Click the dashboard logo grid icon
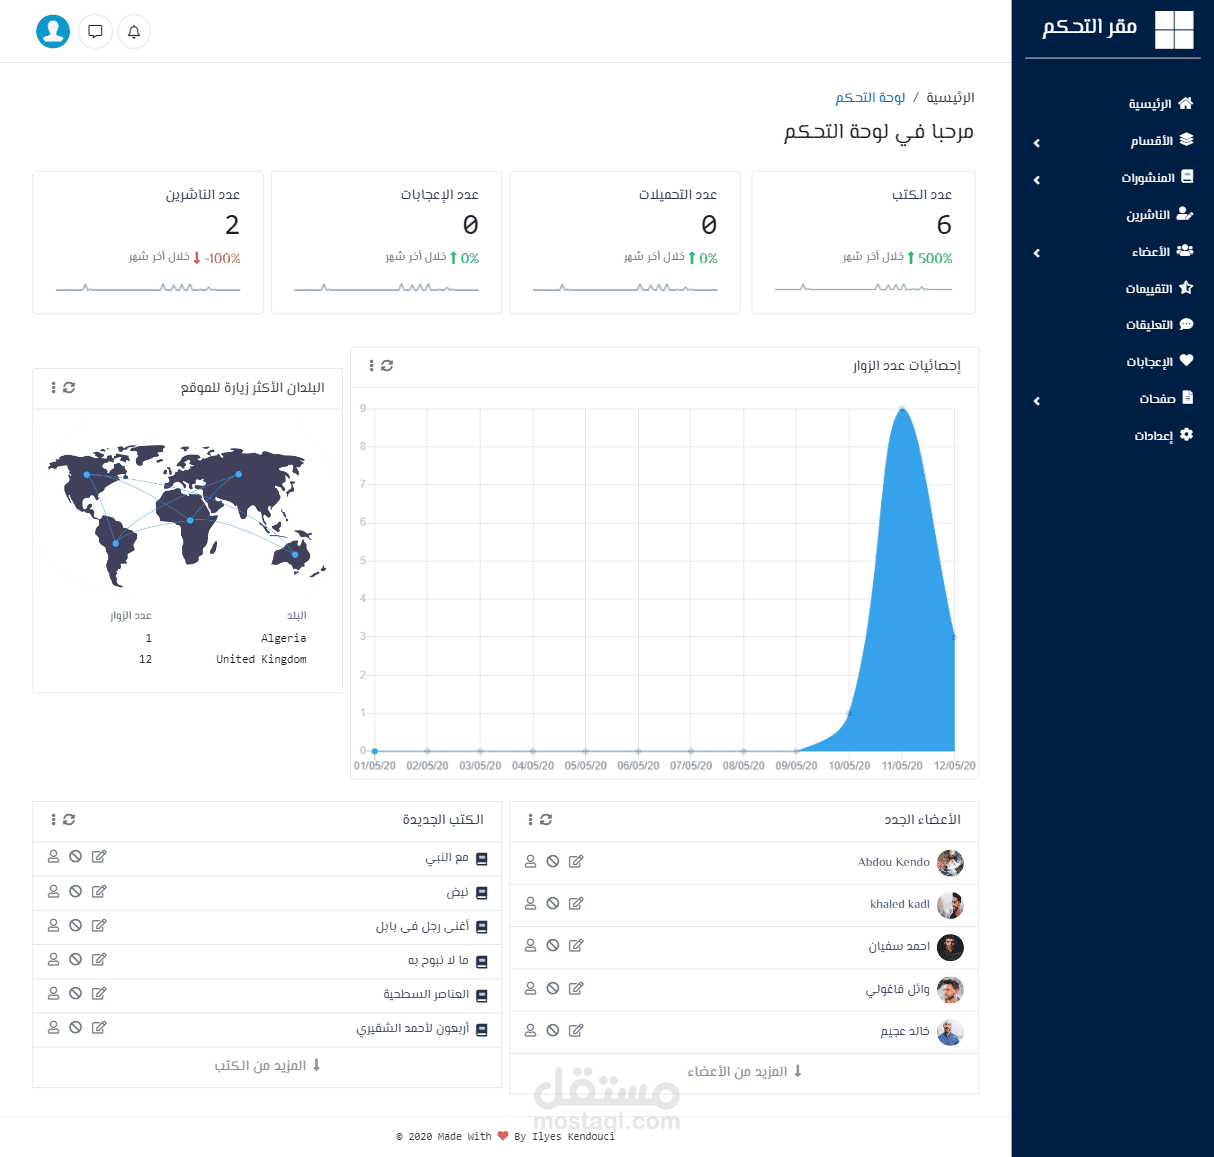The height and width of the screenshot is (1157, 1214). point(1174,30)
